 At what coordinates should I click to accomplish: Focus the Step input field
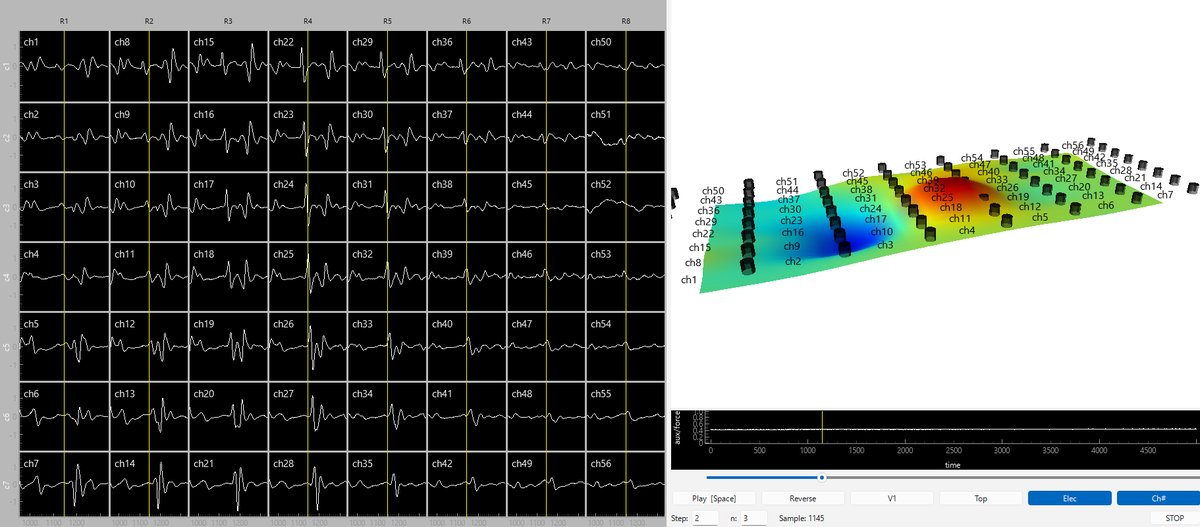pos(704,517)
